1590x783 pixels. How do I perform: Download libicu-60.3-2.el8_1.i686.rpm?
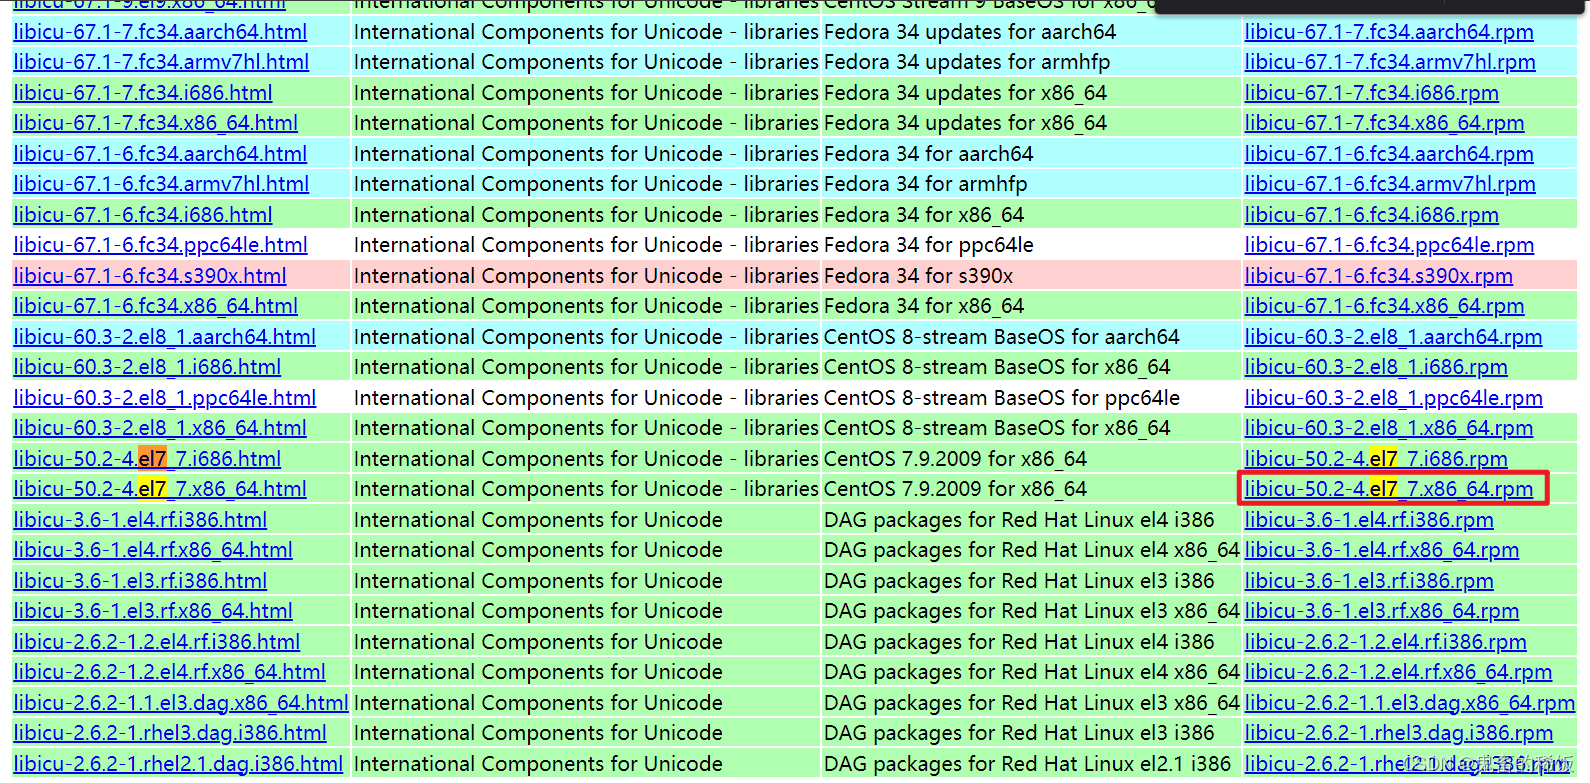click(x=1376, y=367)
